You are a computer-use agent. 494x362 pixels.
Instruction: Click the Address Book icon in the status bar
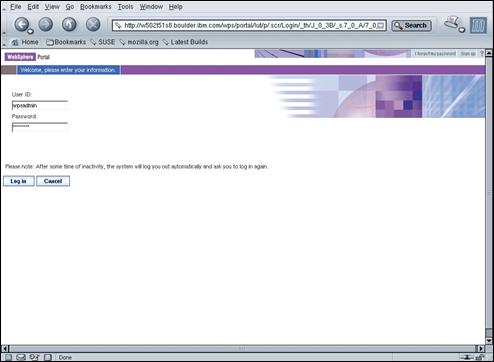[x=48, y=357]
